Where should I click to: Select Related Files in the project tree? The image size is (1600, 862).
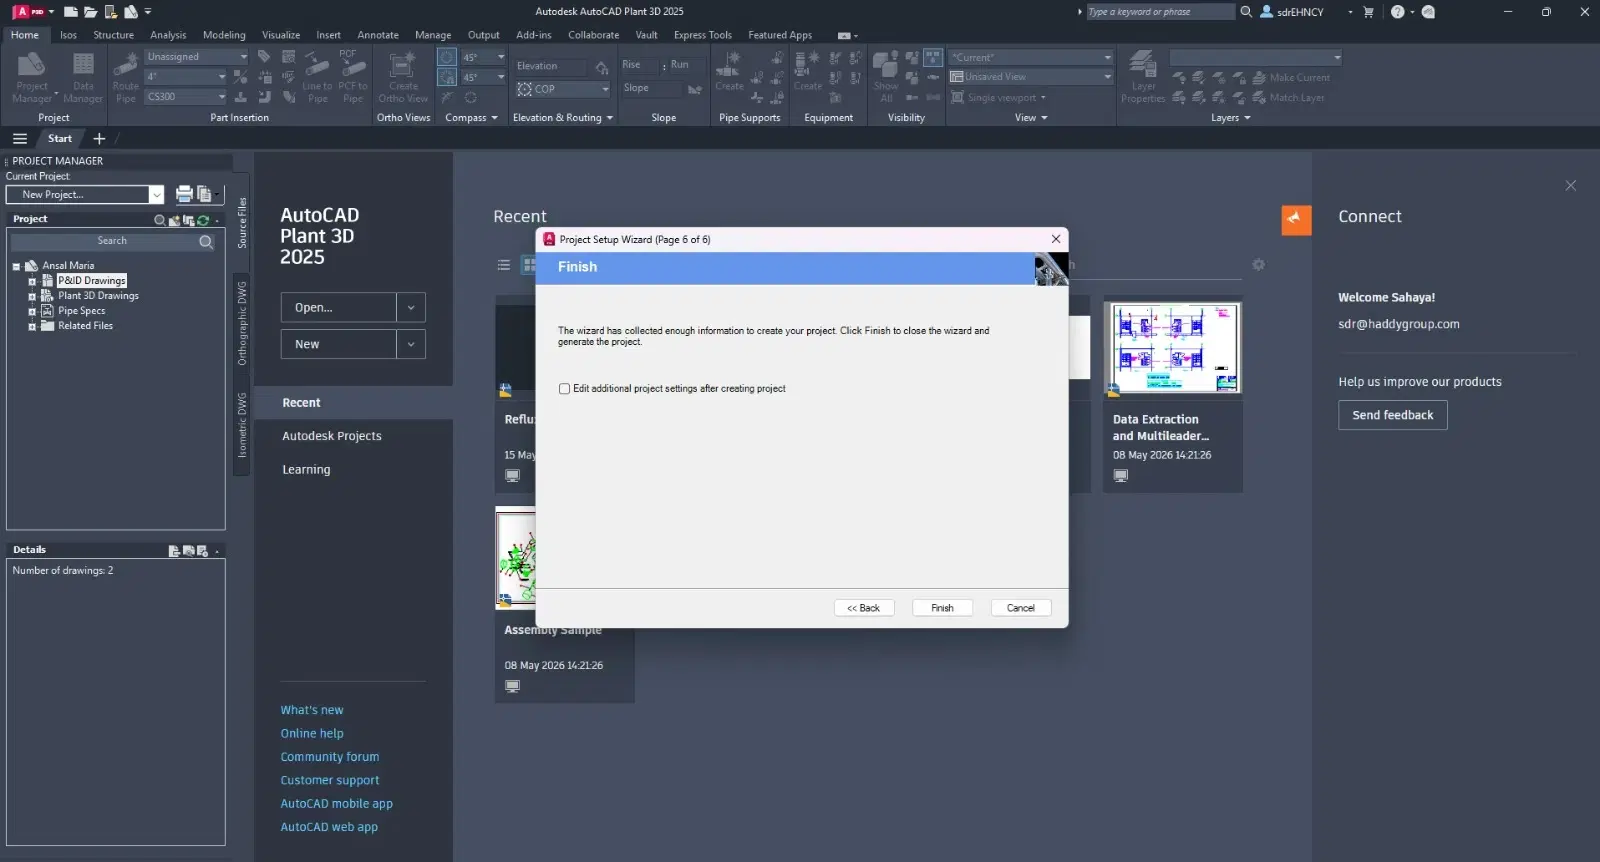coord(85,326)
